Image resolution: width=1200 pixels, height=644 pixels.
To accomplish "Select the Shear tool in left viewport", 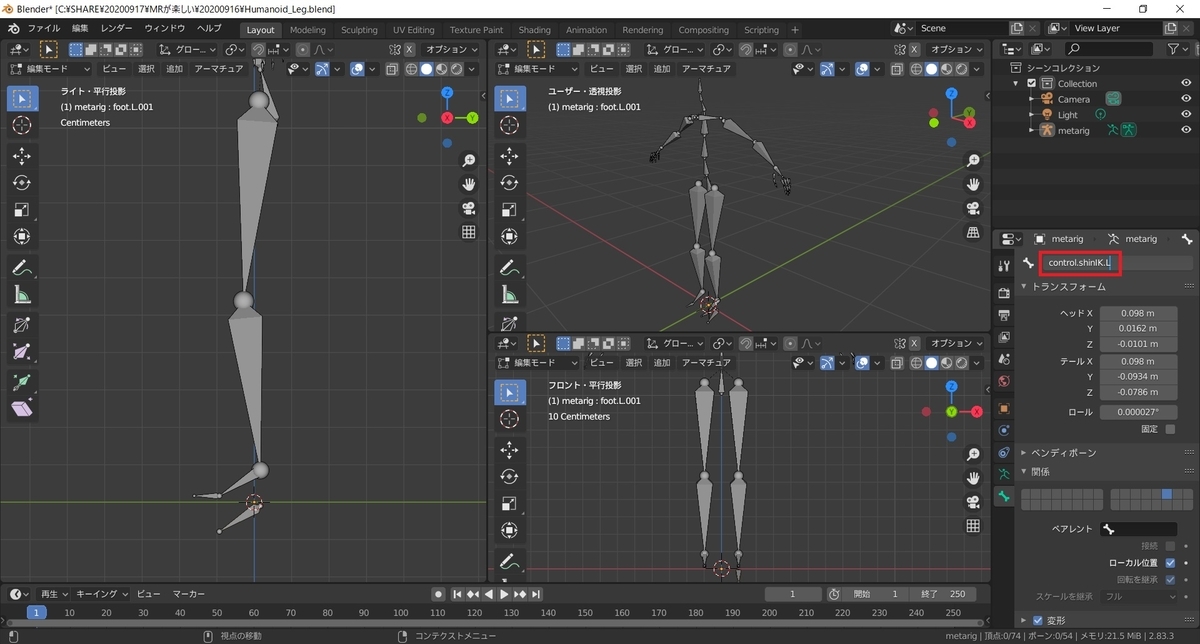I will [22, 410].
